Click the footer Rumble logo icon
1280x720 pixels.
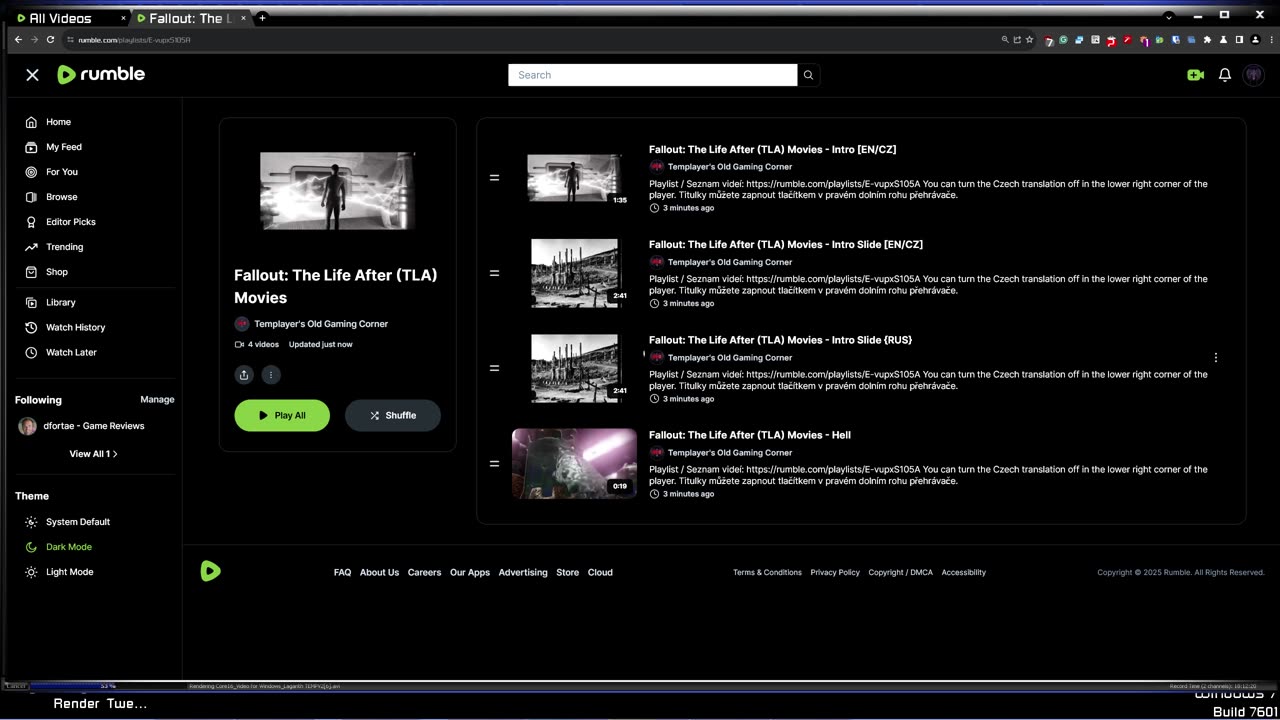click(x=210, y=571)
